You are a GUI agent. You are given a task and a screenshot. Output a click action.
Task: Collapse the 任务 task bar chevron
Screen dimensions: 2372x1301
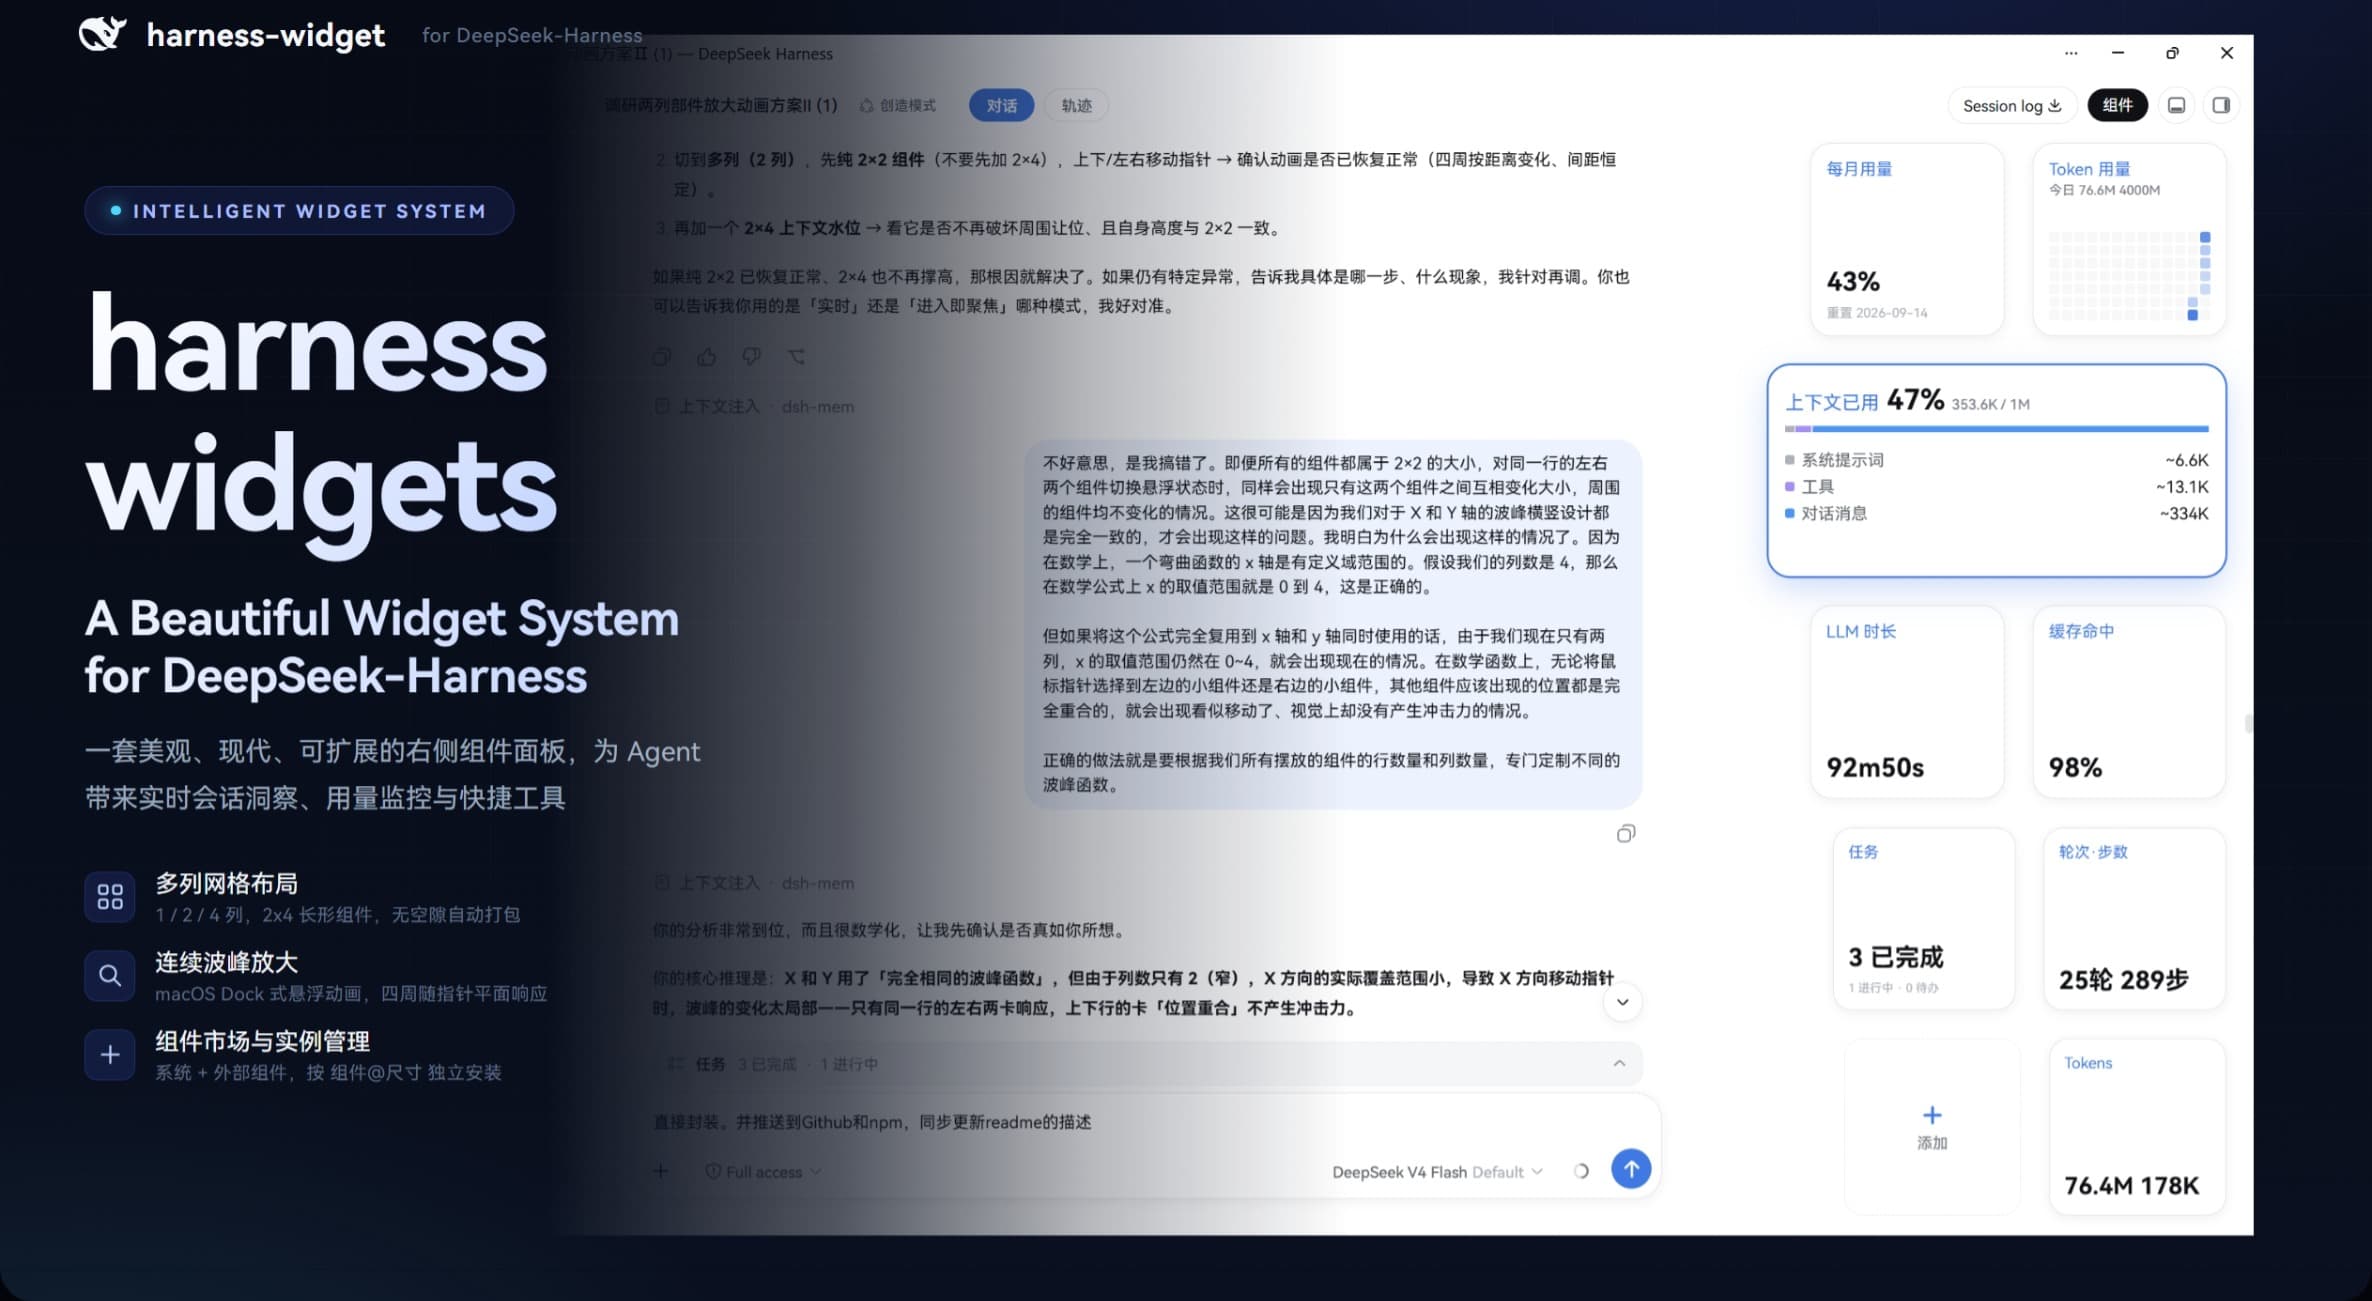point(1619,1063)
